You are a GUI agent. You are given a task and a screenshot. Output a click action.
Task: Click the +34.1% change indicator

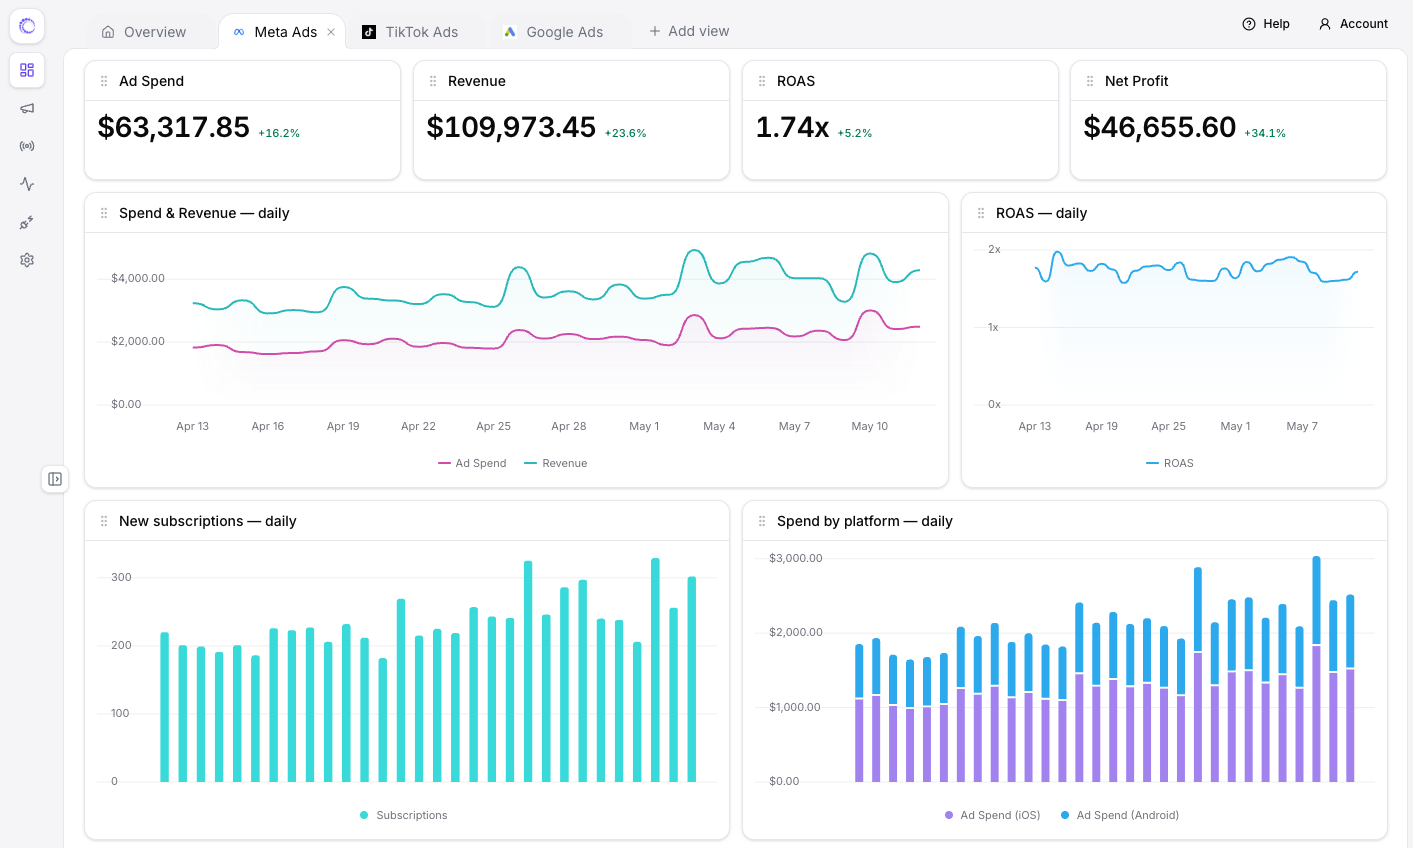(1265, 133)
